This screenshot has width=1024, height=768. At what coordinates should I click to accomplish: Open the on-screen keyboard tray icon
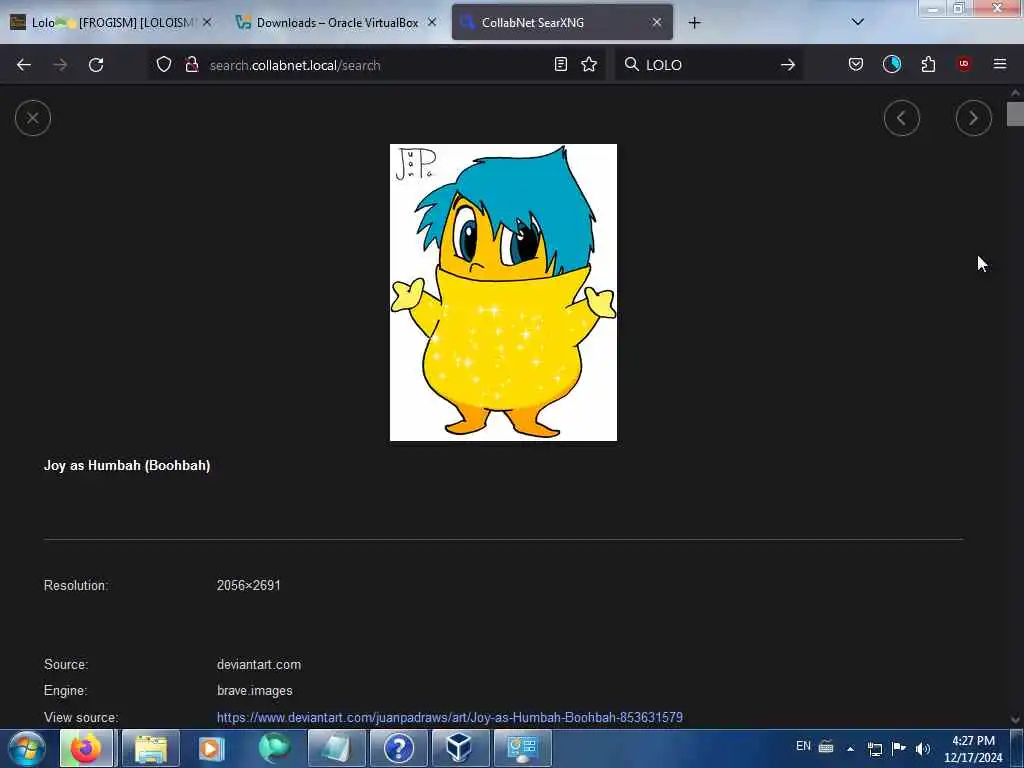826,747
